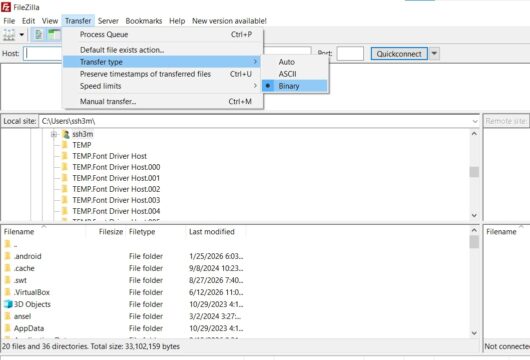
Task: Sort by Filetype column header
Action: [x=155, y=232]
